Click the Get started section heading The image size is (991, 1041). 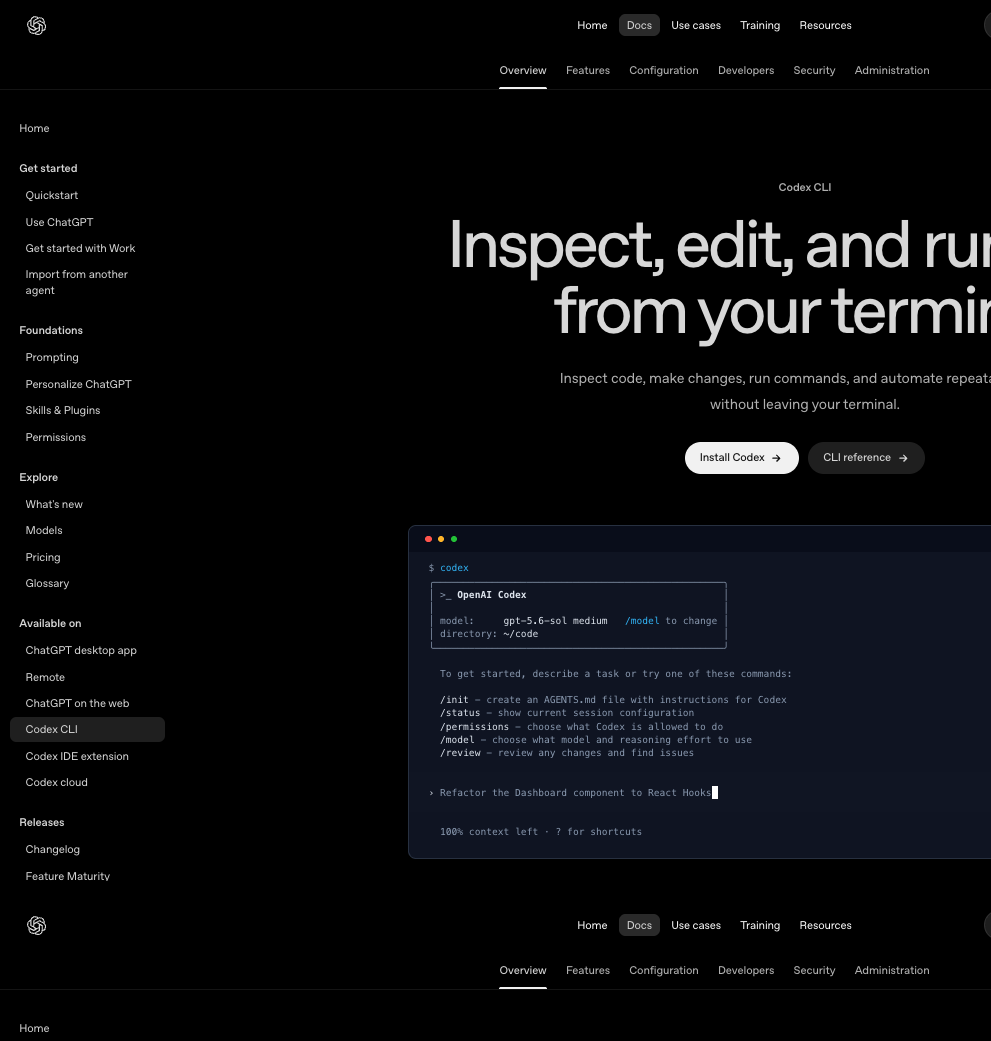[x=48, y=169]
